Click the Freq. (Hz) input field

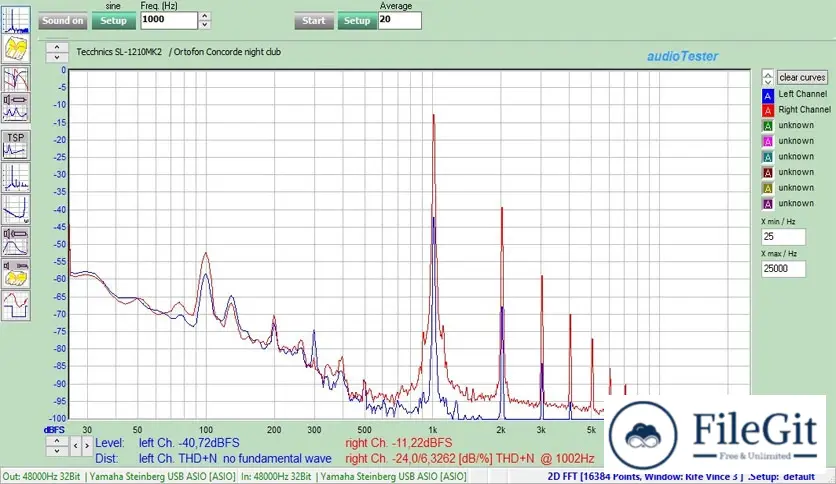[x=168, y=20]
